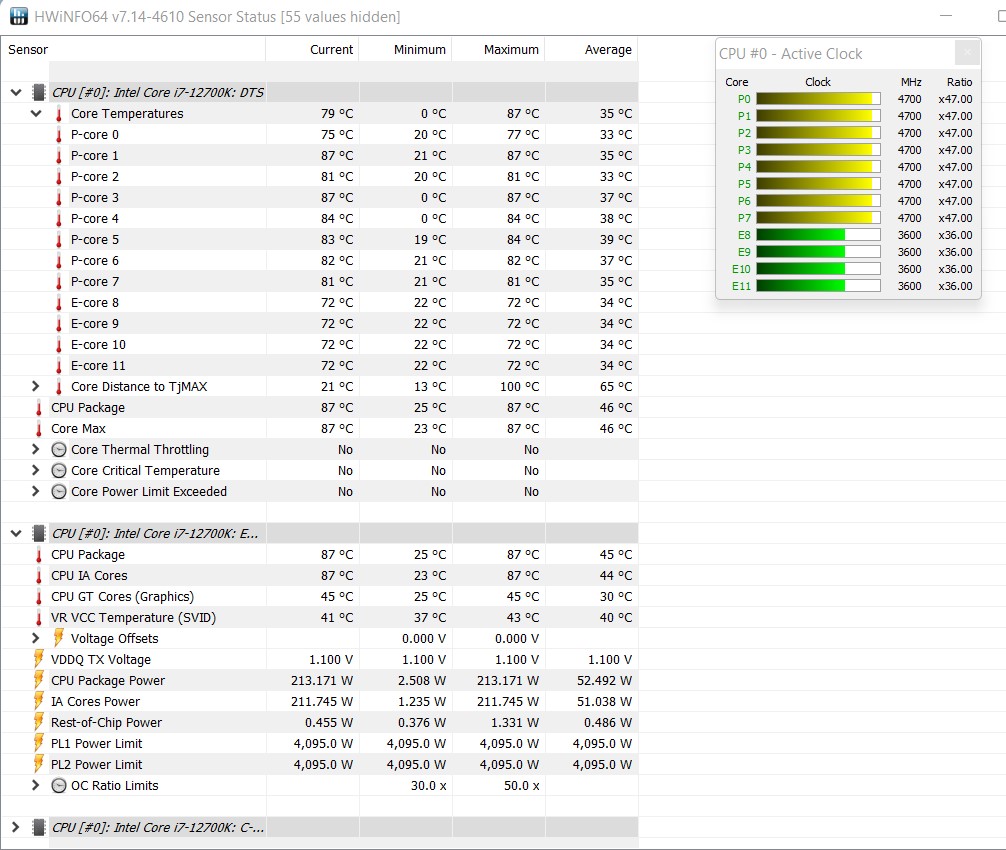The image size is (1006, 850).
Task: Click the clock icon beside Core Power Limit Exceeded
Action: (x=58, y=492)
